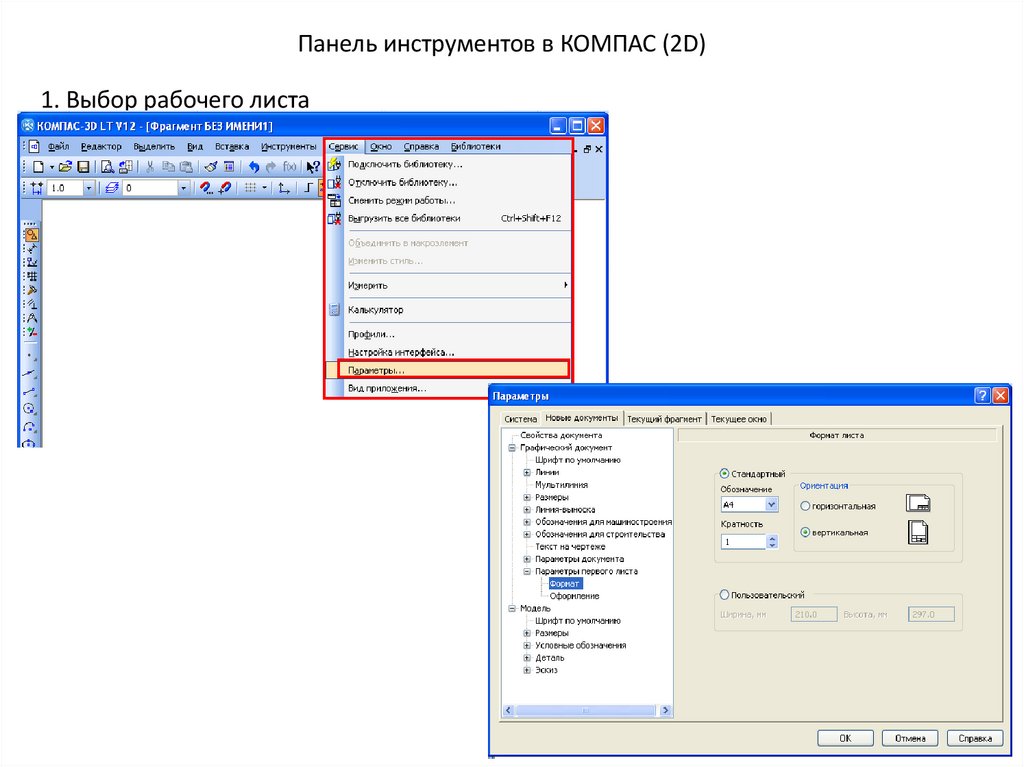Click the local coordinate system icon
Image resolution: width=1024 pixels, height=767 pixels.
(284, 188)
